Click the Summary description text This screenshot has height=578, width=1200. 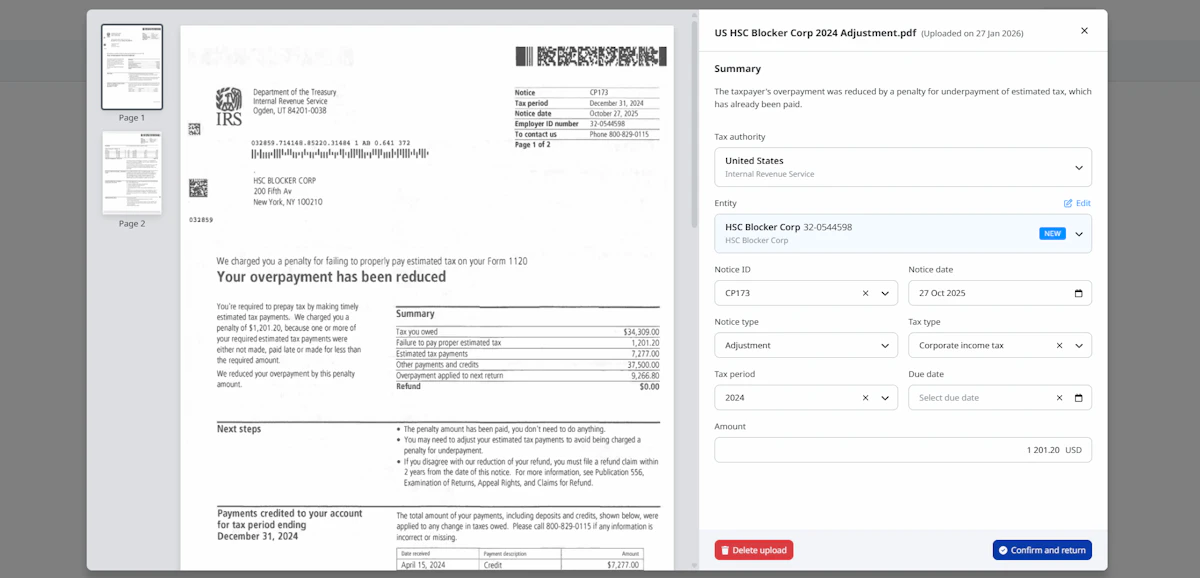[903, 97]
